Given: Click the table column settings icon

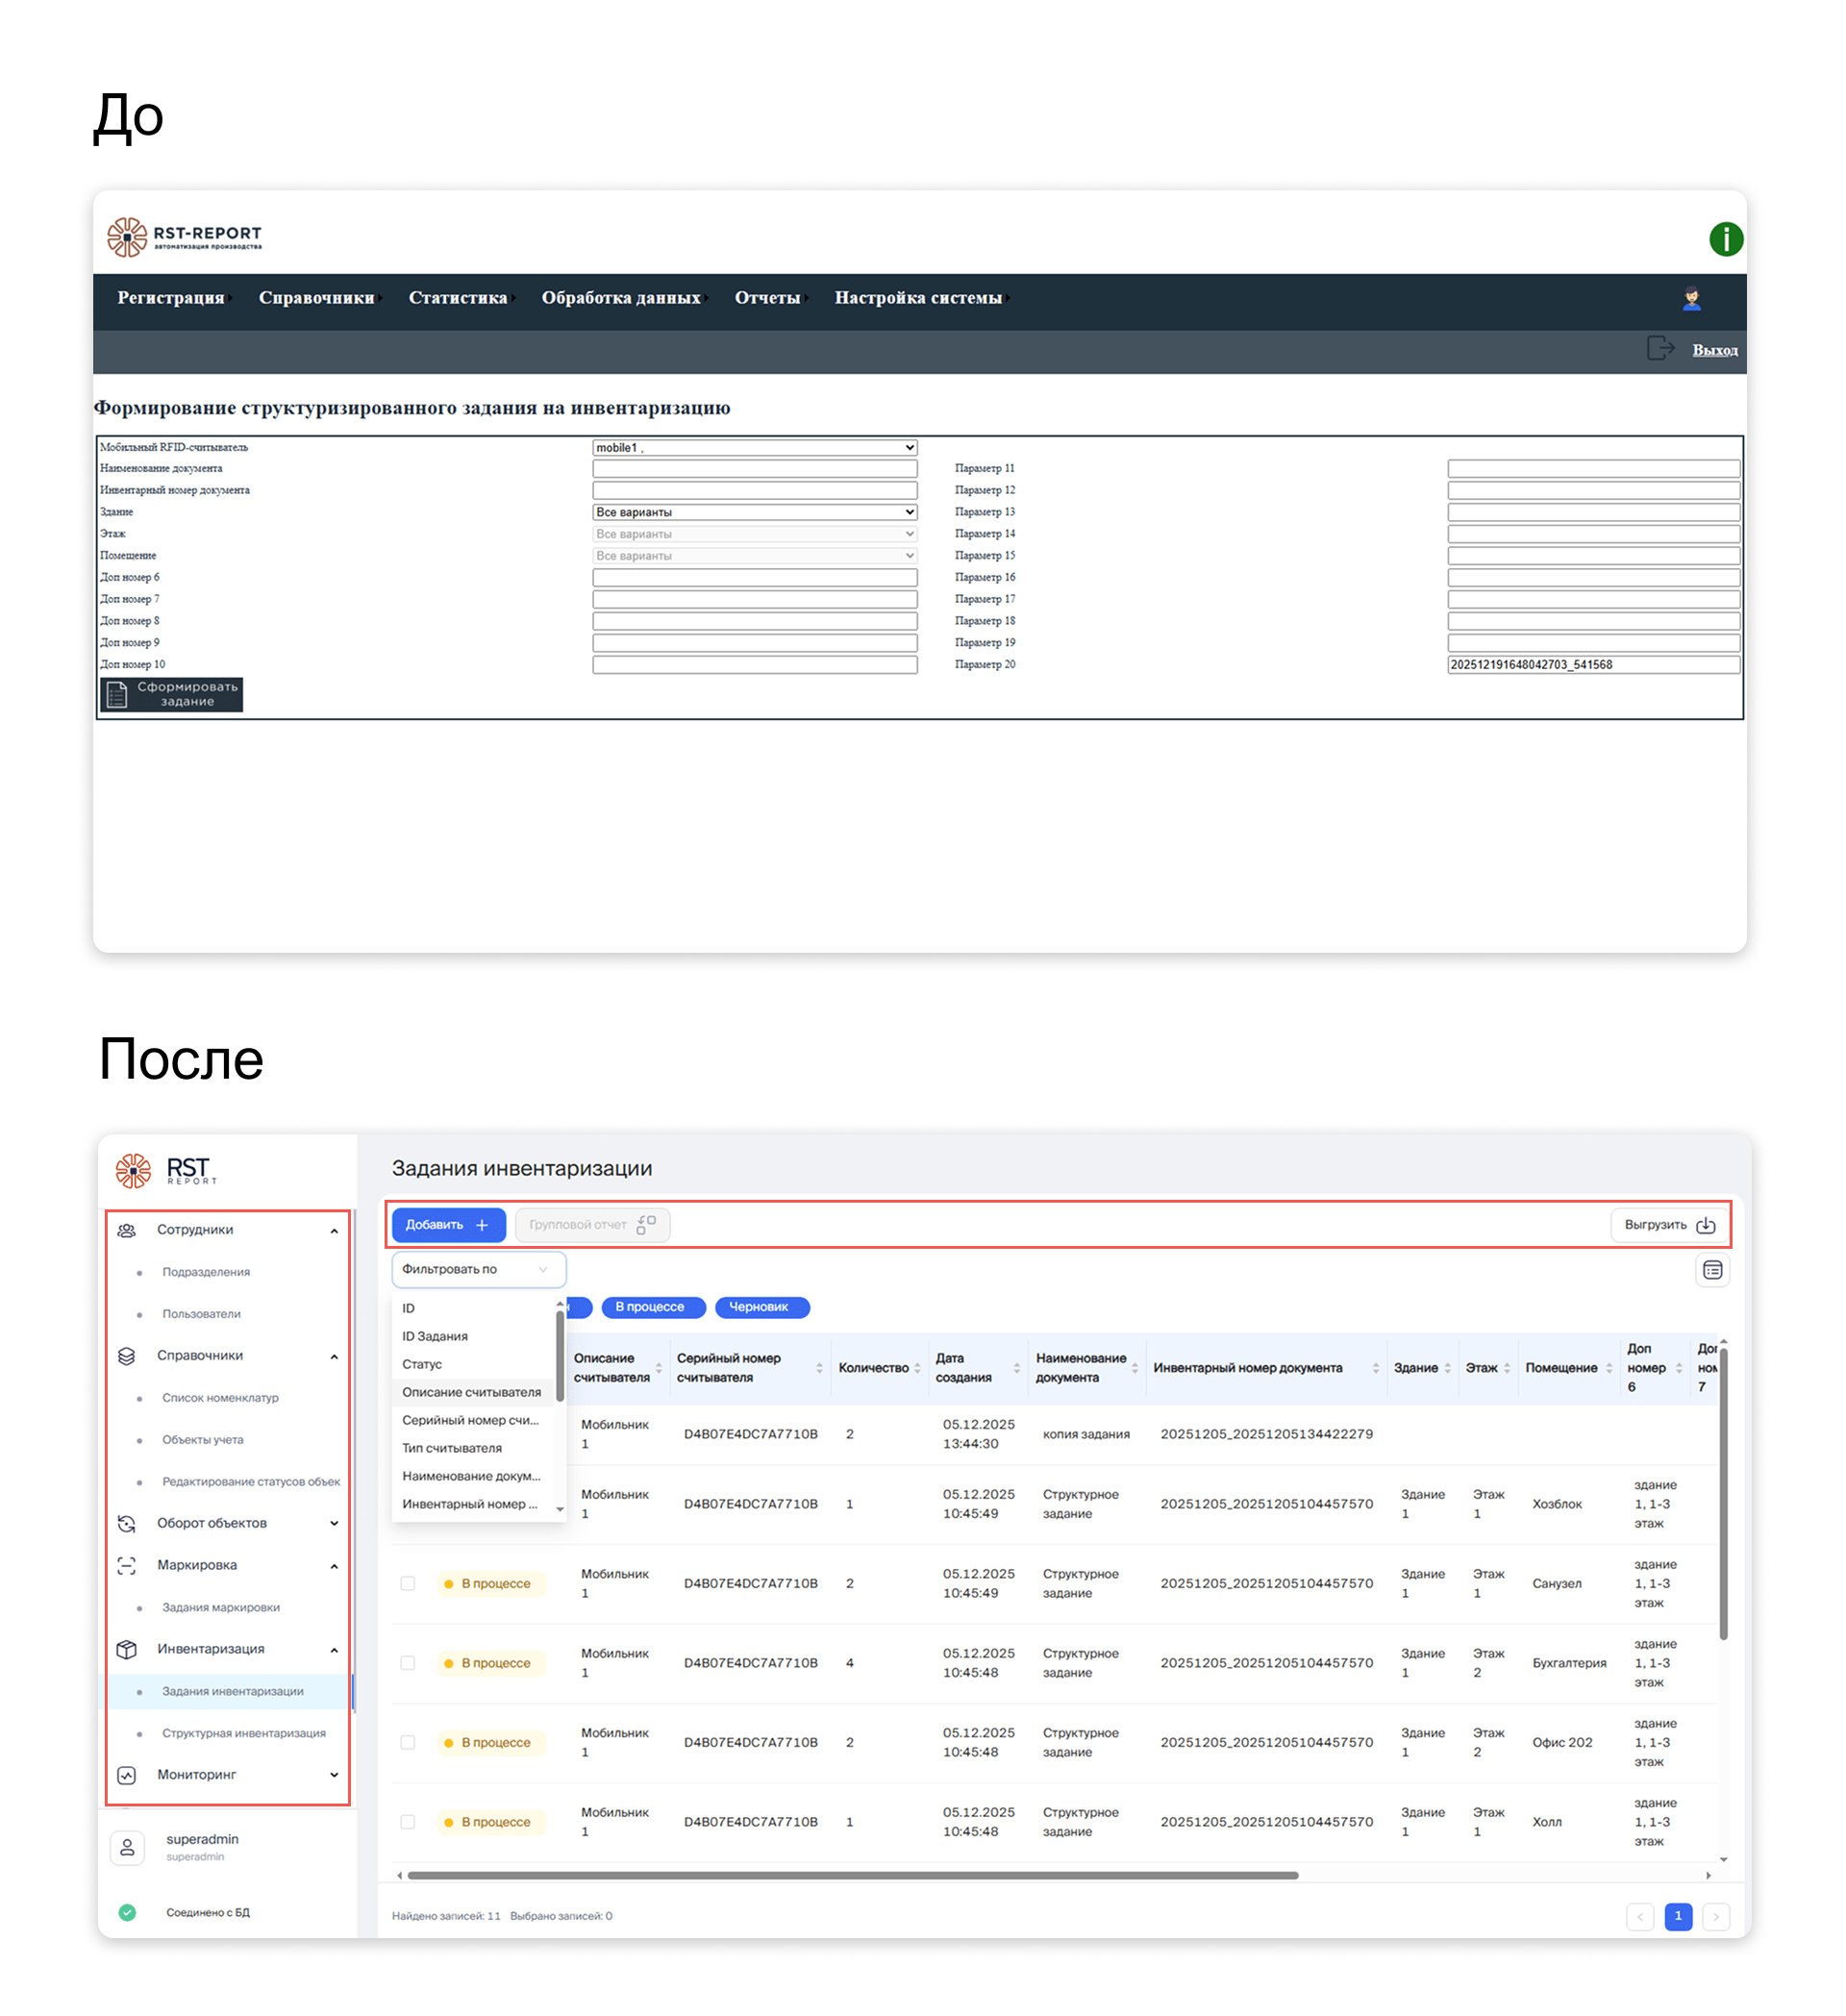Looking at the screenshot, I should pos(1712,1270).
